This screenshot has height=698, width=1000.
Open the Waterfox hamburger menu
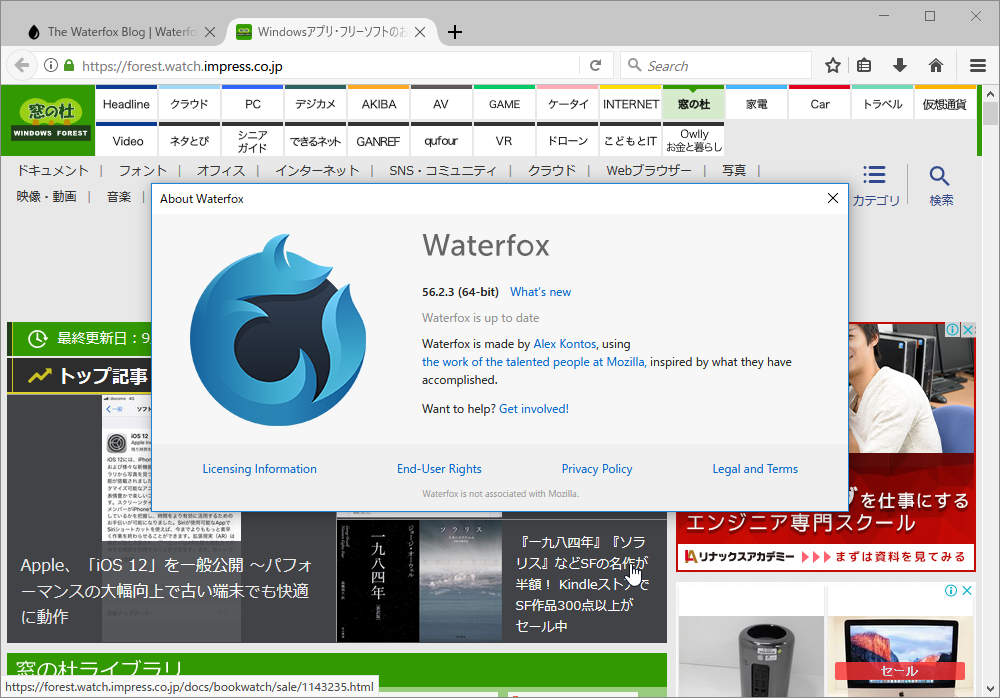pos(977,65)
